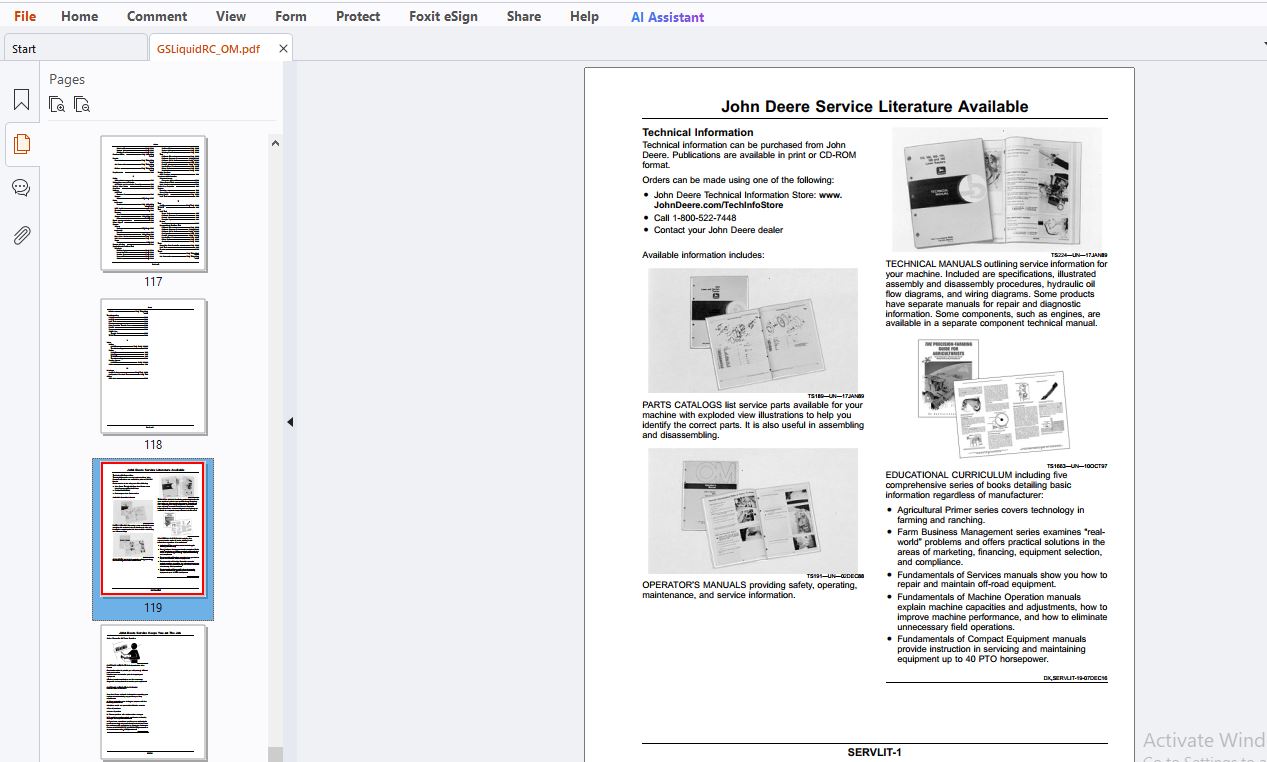Click 'Contact your John Deere dealer' text
The width and height of the screenshot is (1267, 762).
718,230
